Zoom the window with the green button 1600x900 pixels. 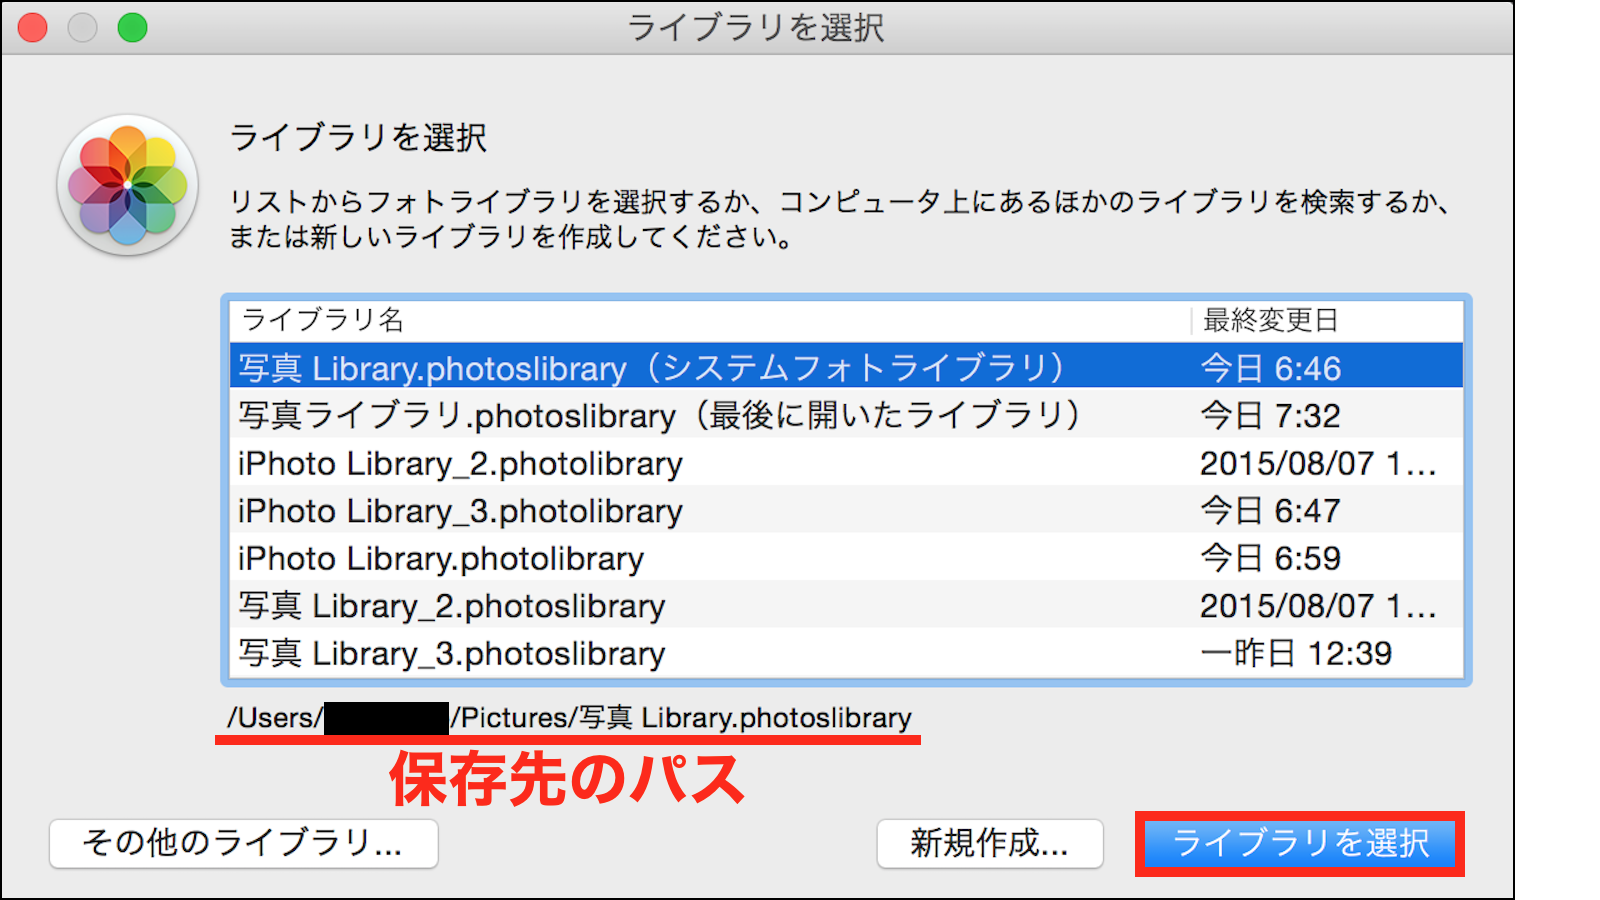132,27
